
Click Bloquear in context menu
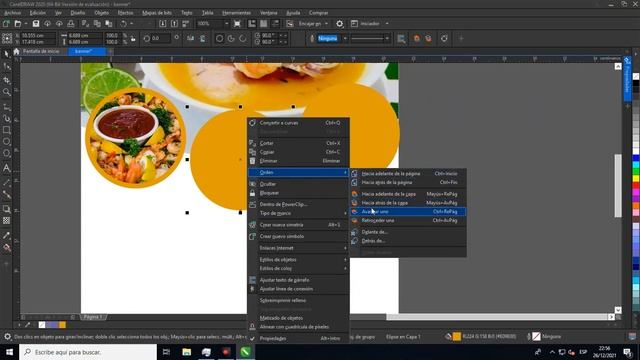pos(298,193)
